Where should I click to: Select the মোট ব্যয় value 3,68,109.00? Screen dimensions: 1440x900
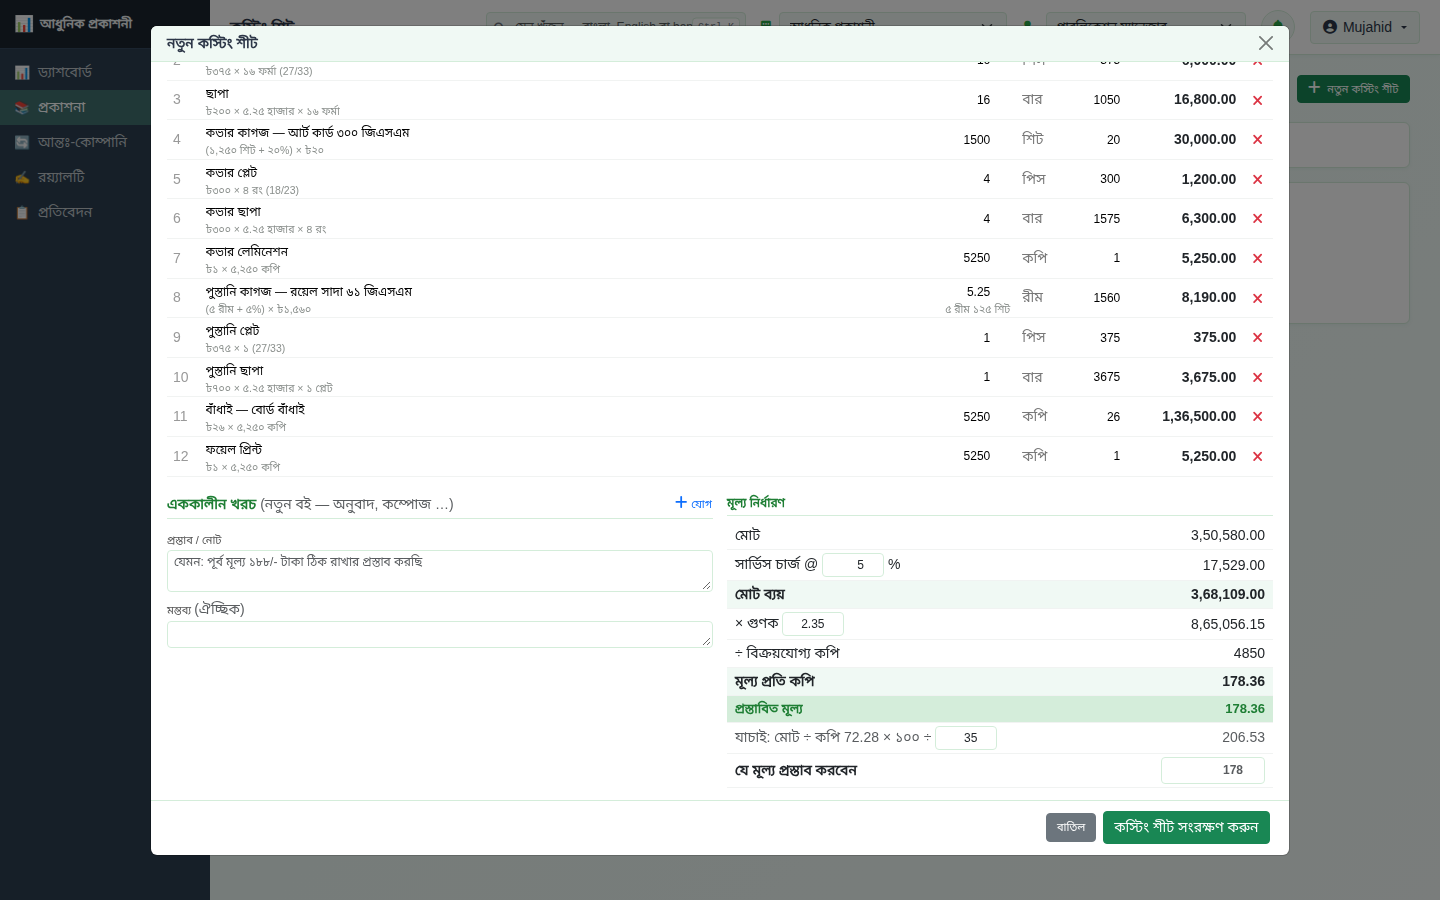(x=1228, y=594)
